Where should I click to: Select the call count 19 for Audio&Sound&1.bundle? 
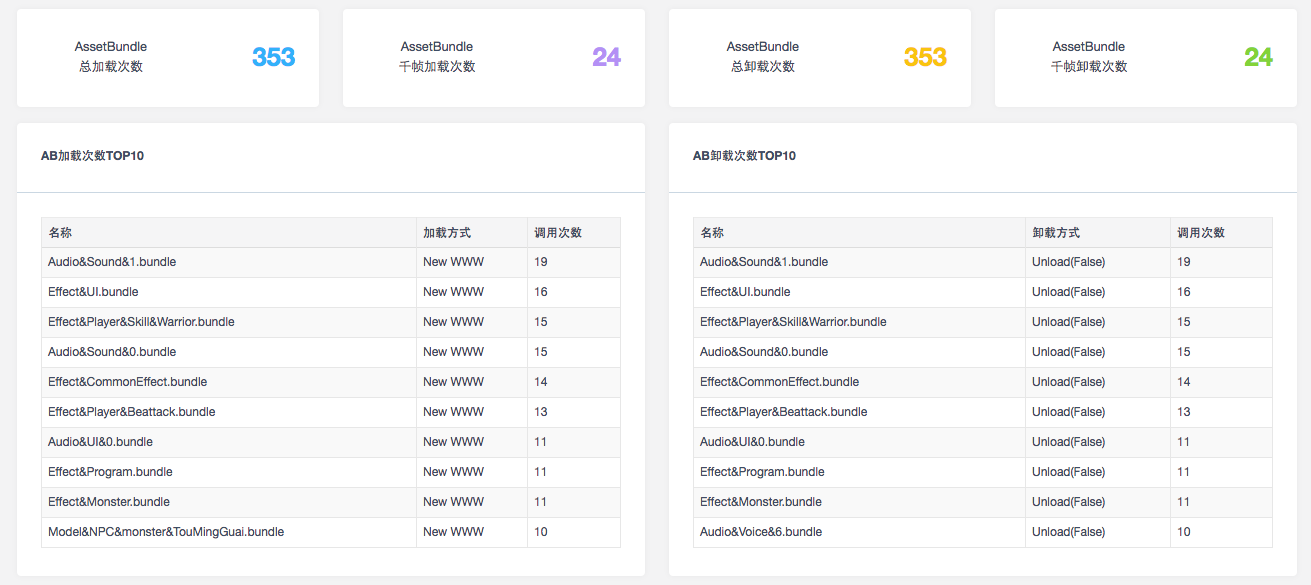point(539,261)
